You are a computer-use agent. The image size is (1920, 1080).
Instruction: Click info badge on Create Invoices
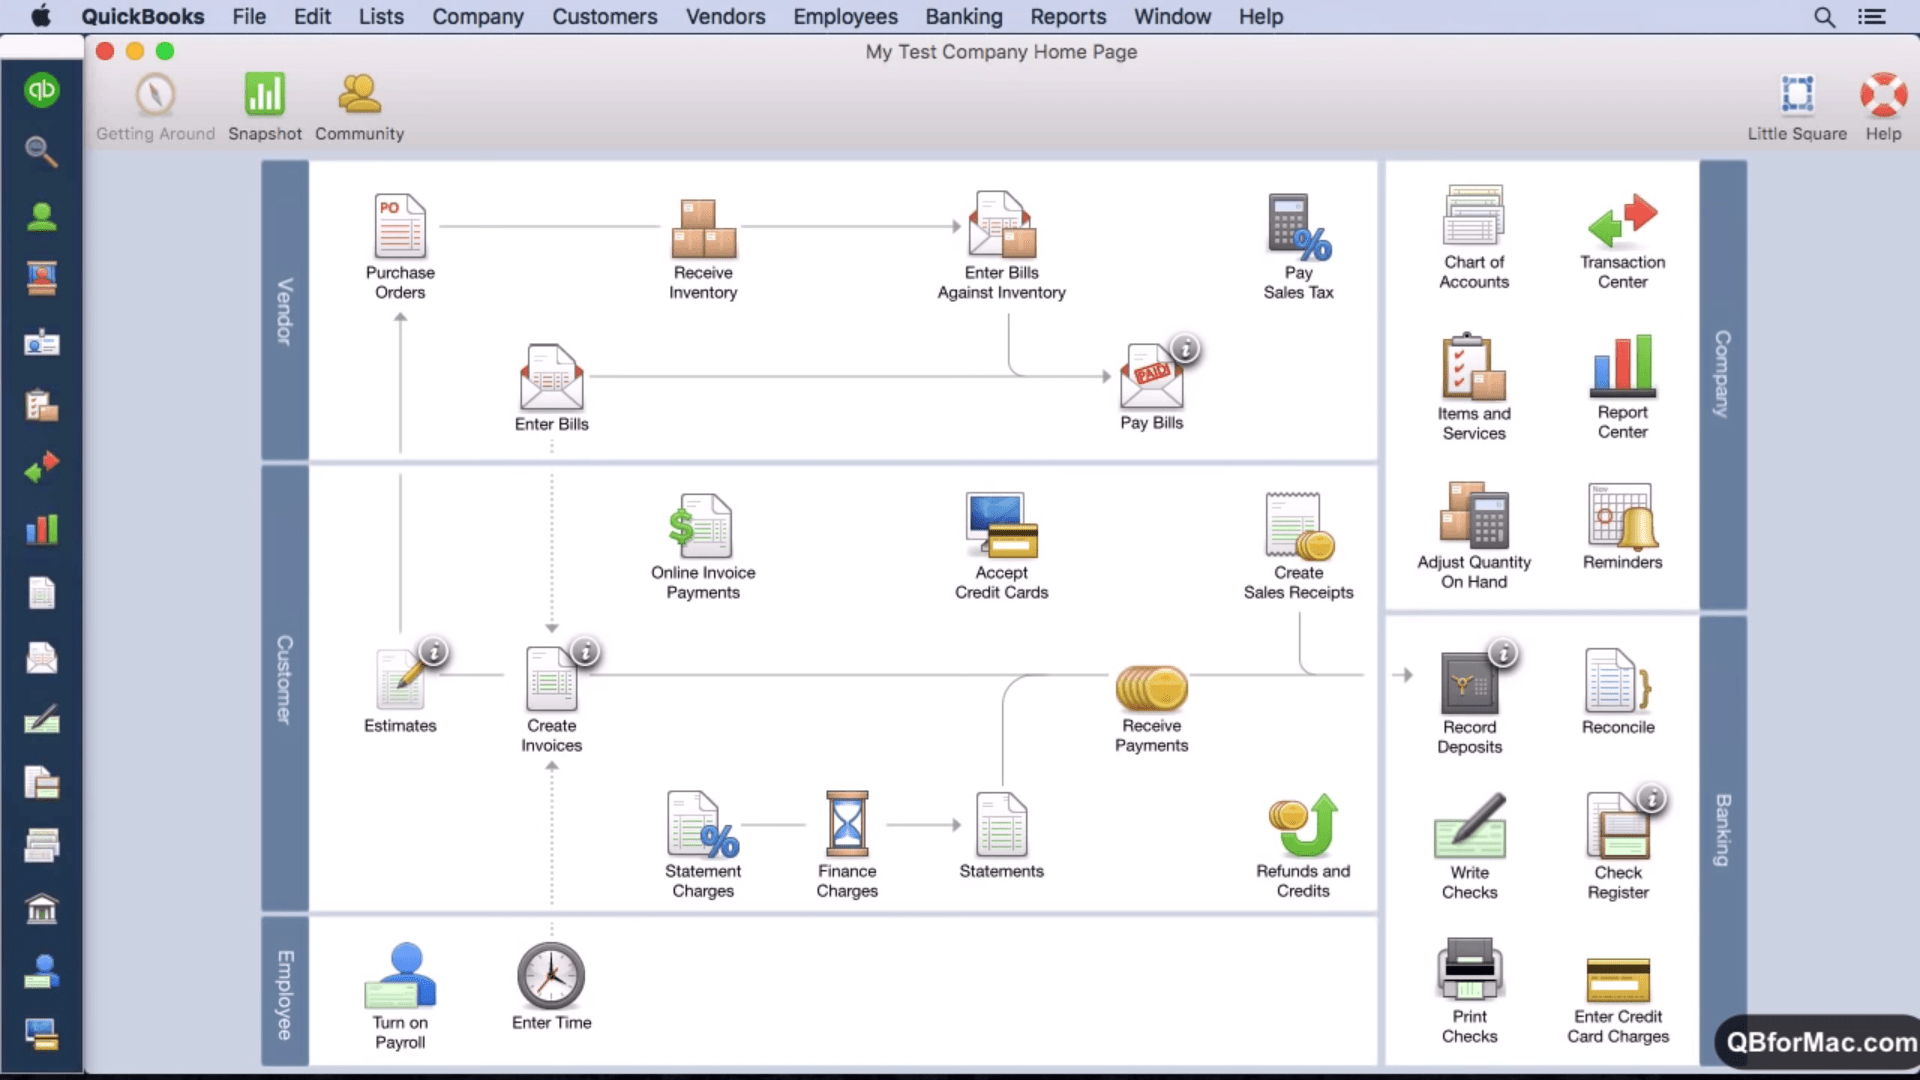pos(584,653)
